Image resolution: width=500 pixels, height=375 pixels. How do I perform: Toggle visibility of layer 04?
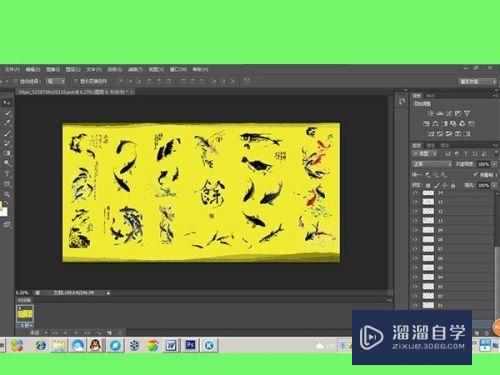(415, 277)
